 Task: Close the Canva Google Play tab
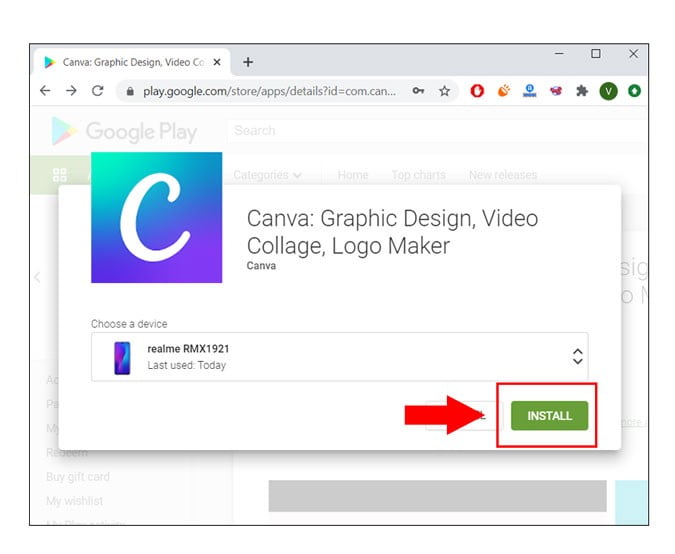tap(219, 62)
